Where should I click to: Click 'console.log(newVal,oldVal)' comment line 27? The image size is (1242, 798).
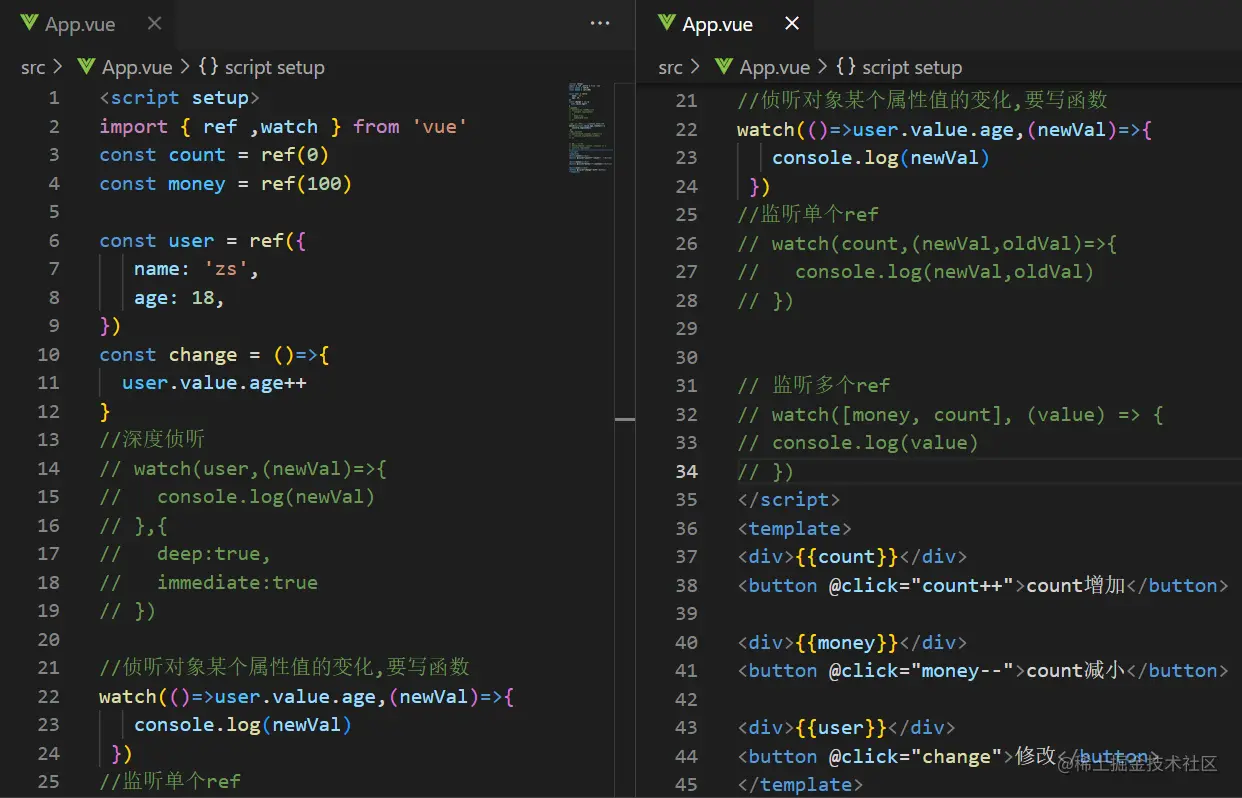(x=944, y=272)
